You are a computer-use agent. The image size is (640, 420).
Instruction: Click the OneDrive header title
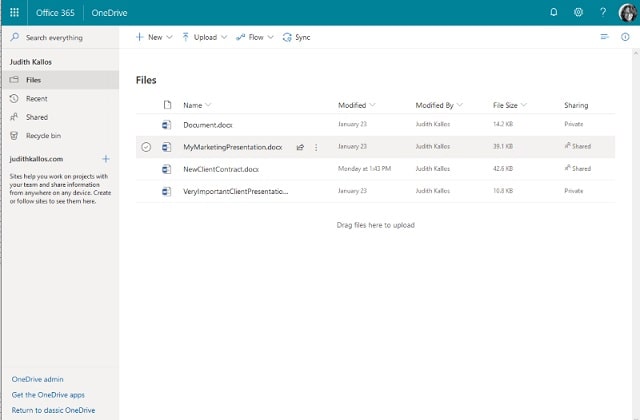click(109, 13)
